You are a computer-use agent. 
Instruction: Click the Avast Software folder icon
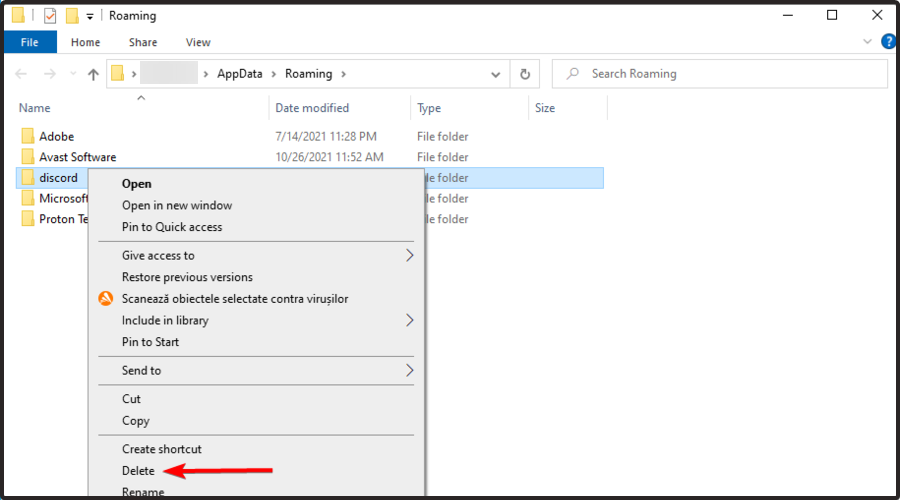(27, 157)
